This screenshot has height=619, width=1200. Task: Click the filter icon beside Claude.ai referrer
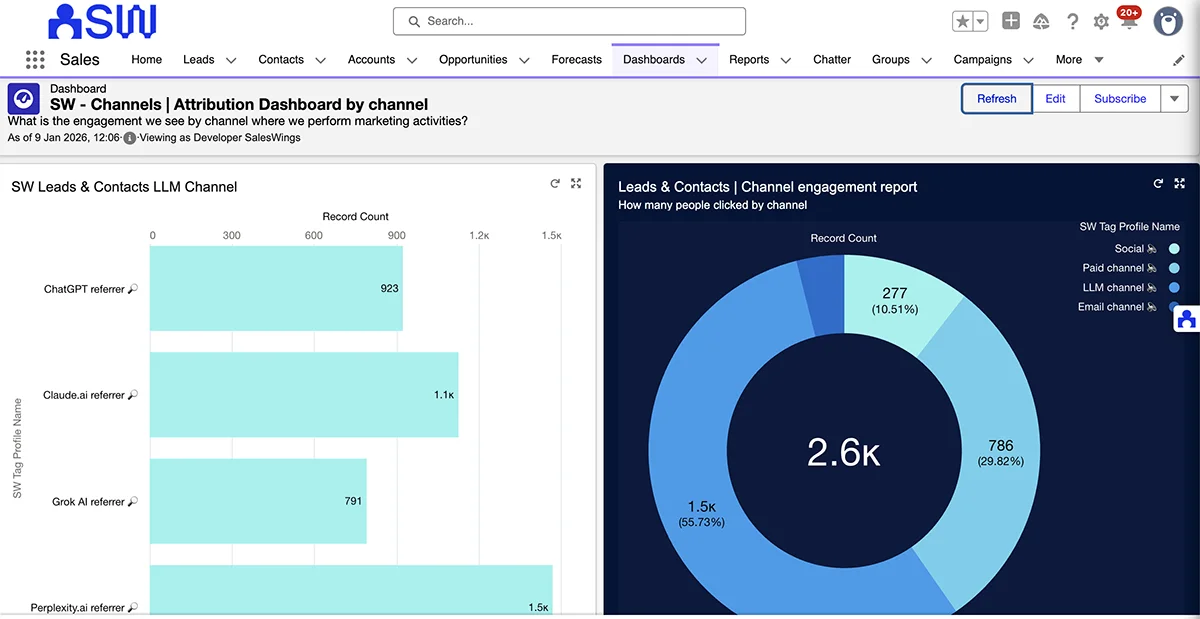(133, 395)
